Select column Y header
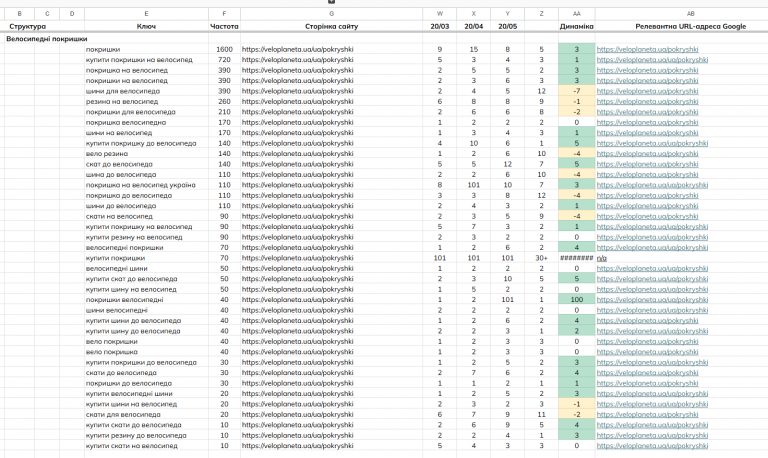The height and width of the screenshot is (458, 768). [507, 14]
